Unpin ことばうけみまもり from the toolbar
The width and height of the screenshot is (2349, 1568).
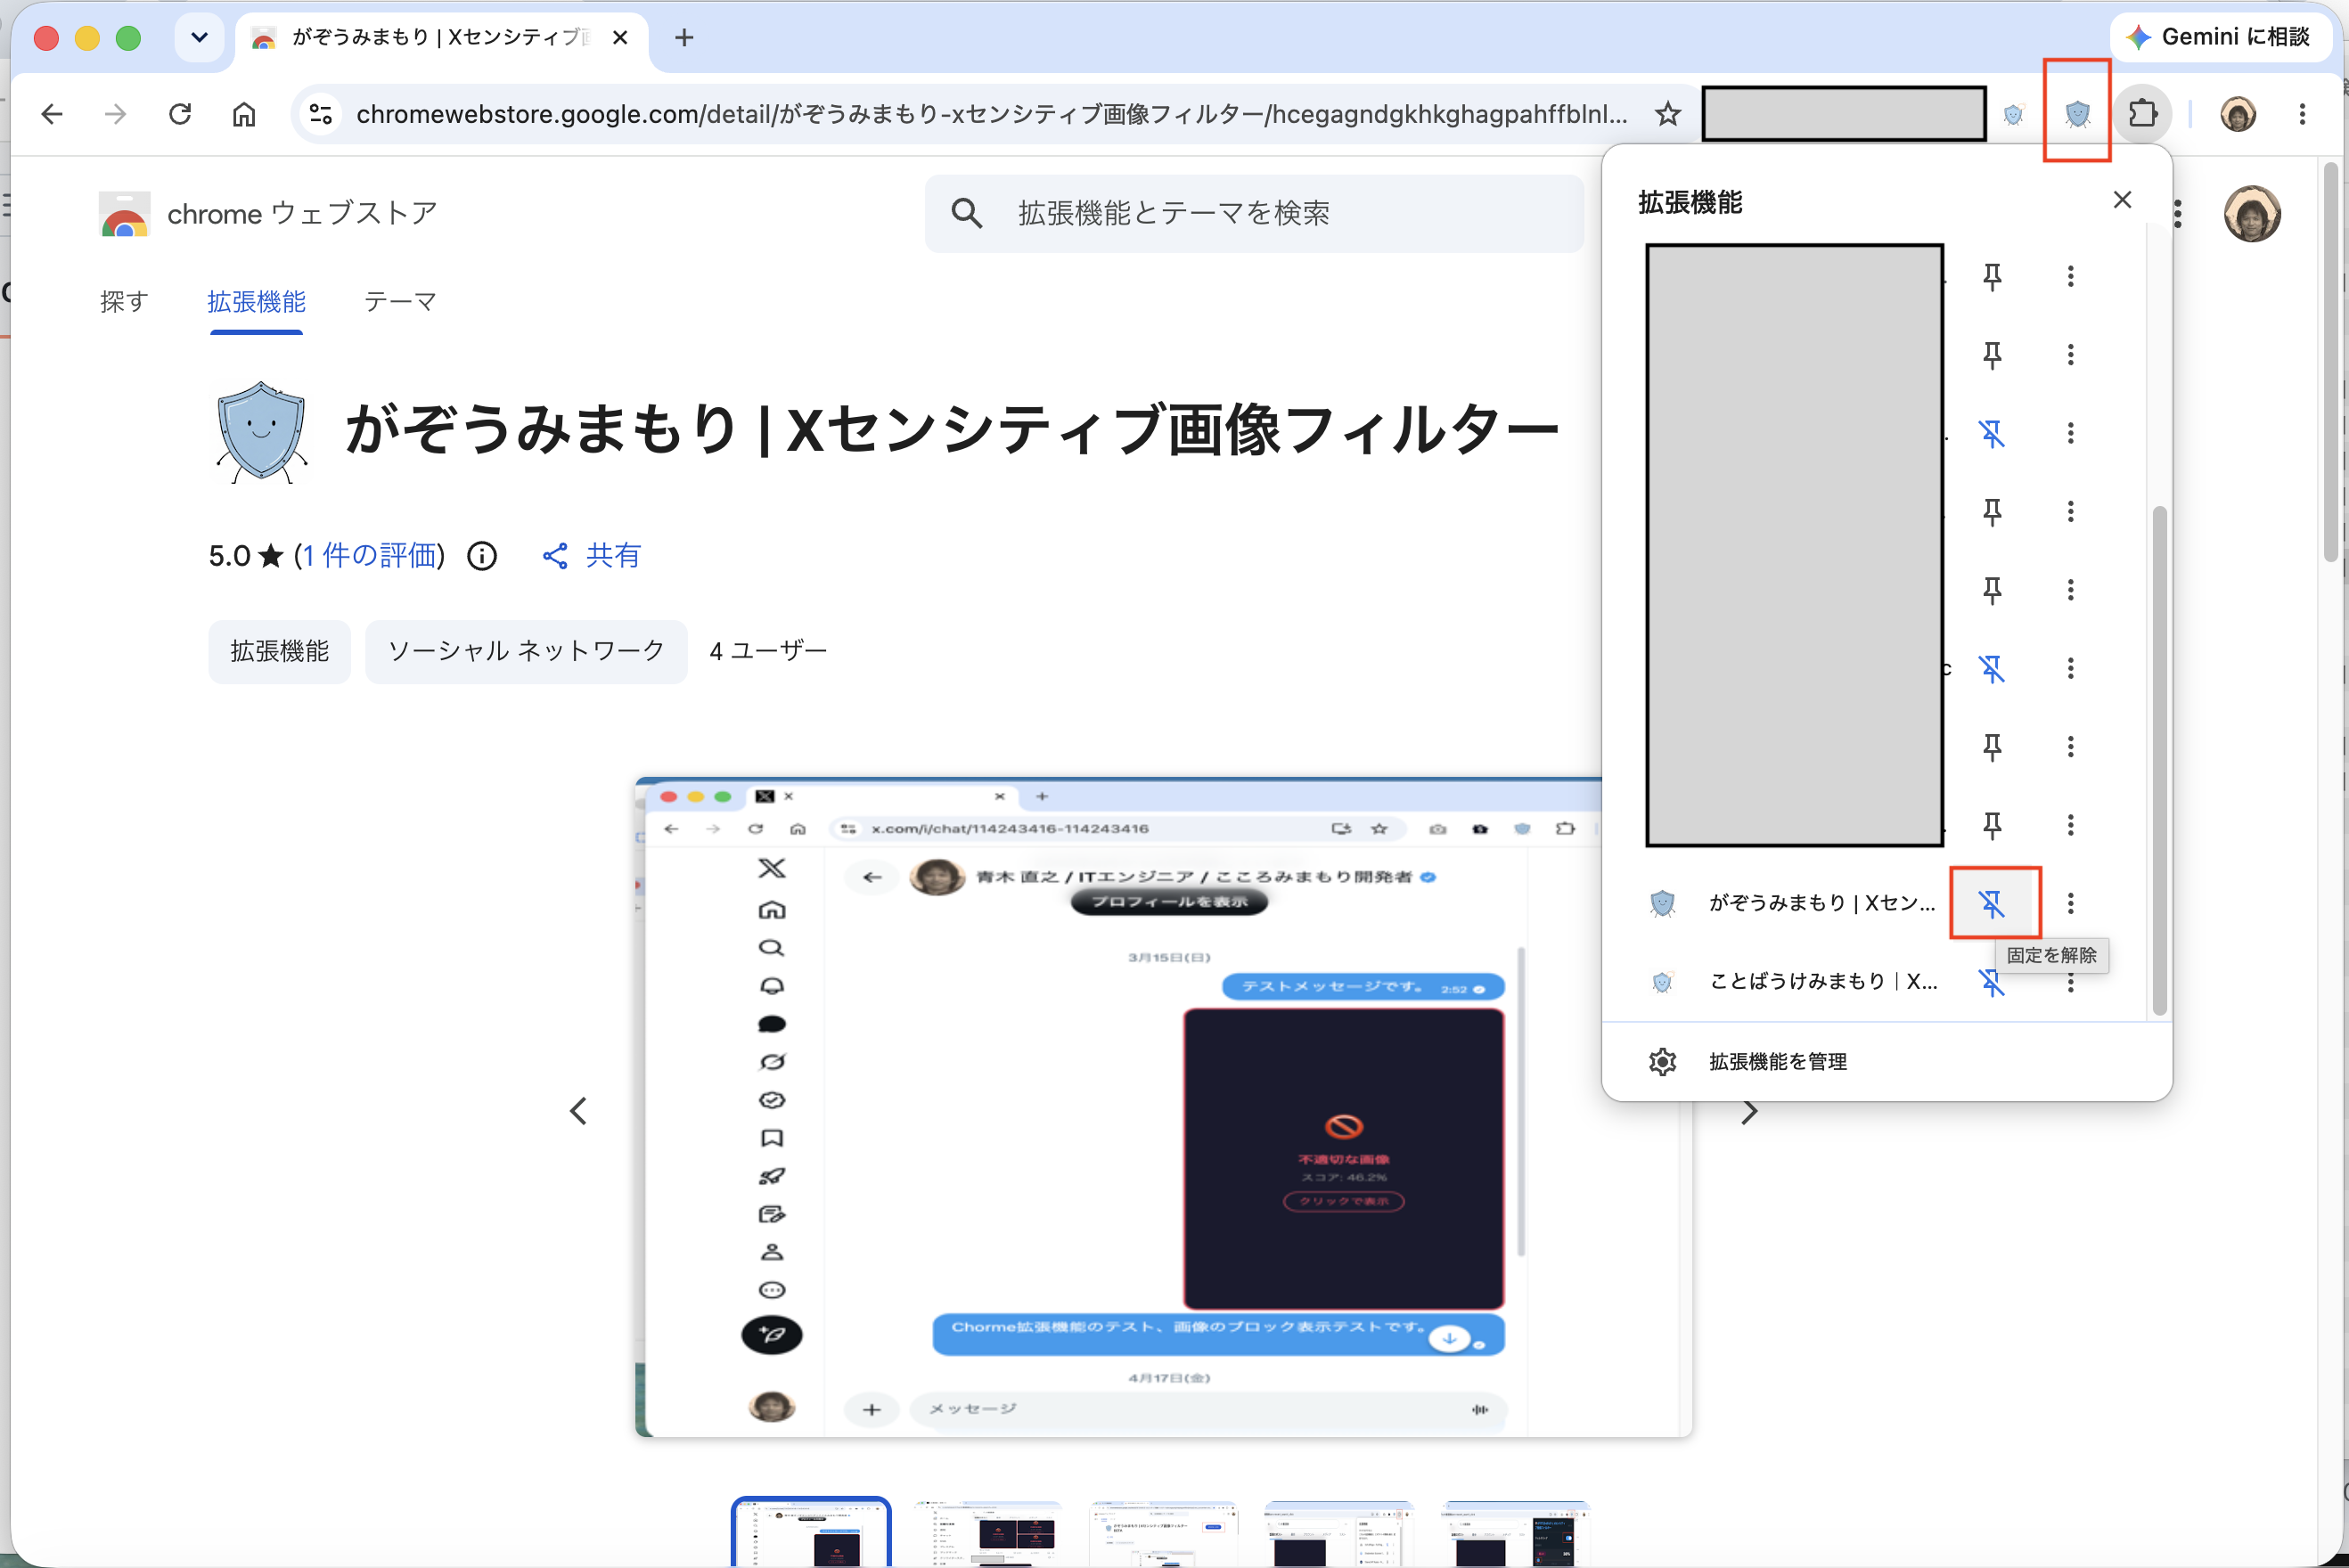[1992, 982]
